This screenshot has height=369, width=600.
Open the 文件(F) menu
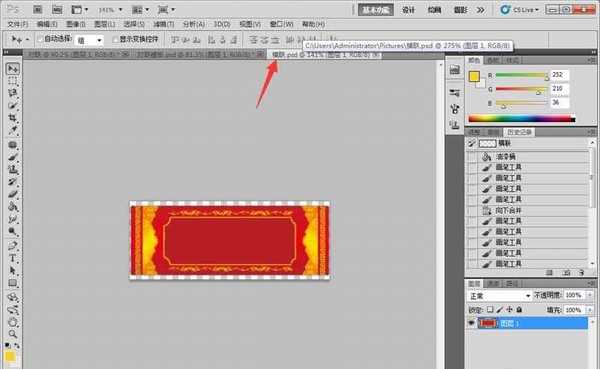pyautogui.click(x=18, y=24)
